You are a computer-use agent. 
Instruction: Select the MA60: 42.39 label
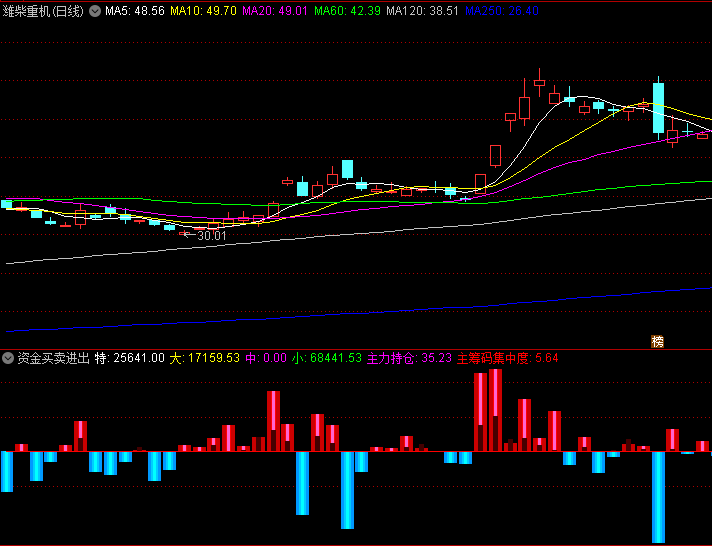pos(347,11)
